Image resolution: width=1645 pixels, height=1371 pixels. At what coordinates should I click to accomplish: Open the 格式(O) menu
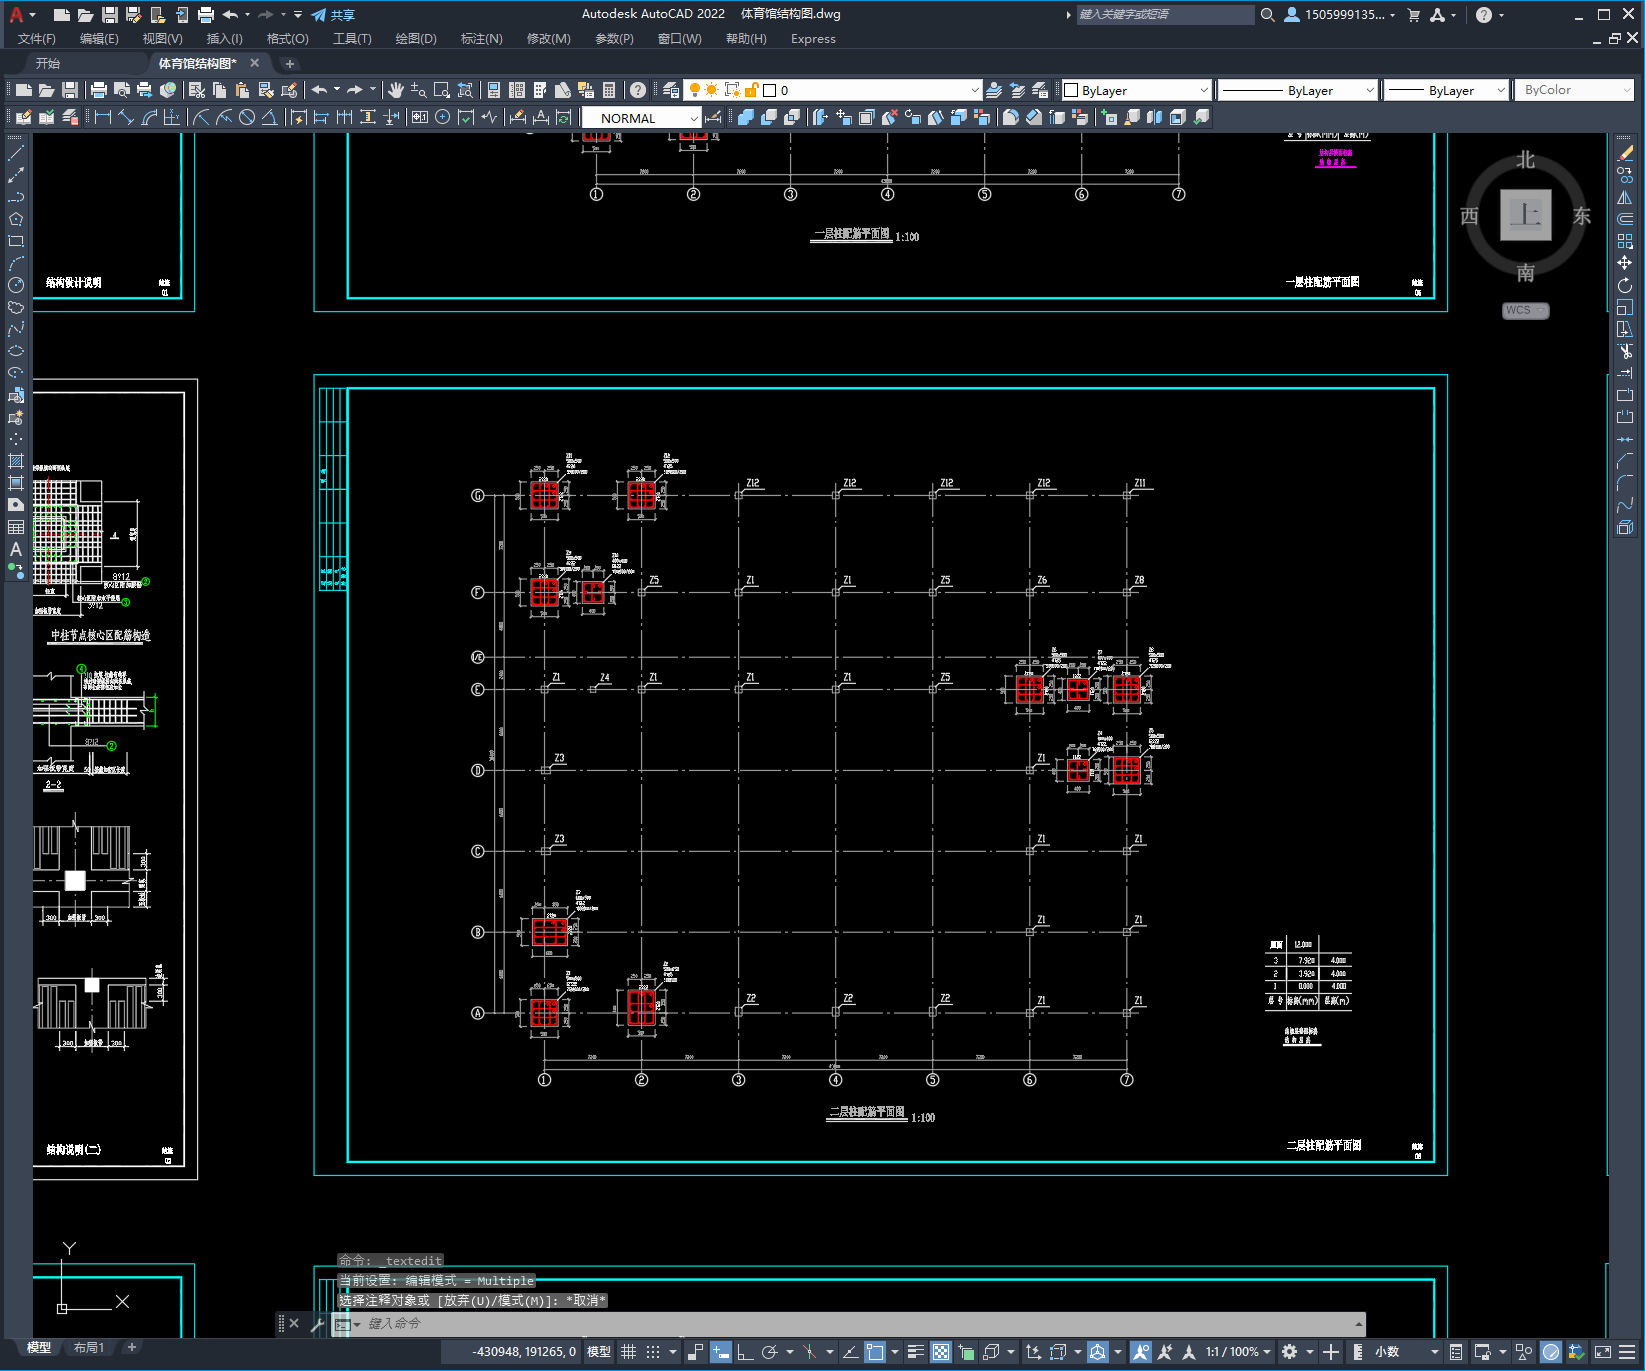pos(287,39)
